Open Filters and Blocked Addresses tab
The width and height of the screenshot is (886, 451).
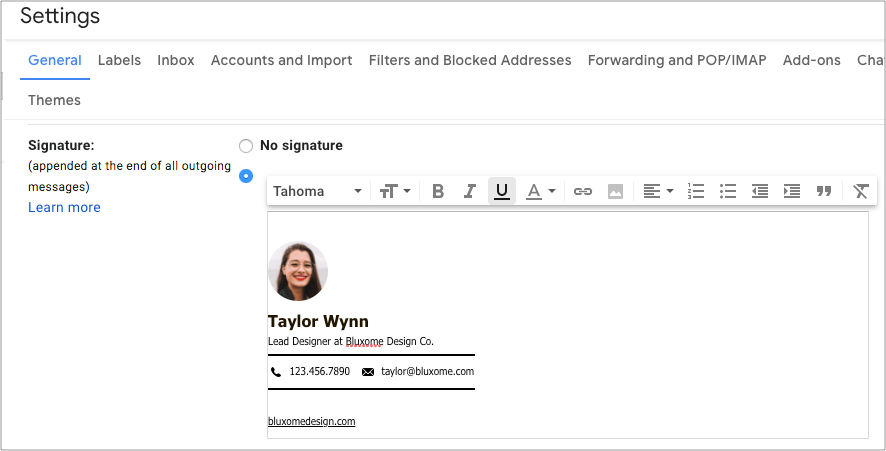pyautogui.click(x=470, y=60)
